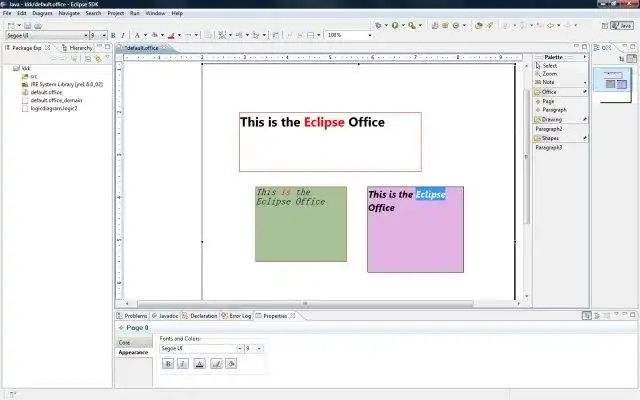The image size is (640, 400).
Task: Open the Window menu
Action: 156,13
